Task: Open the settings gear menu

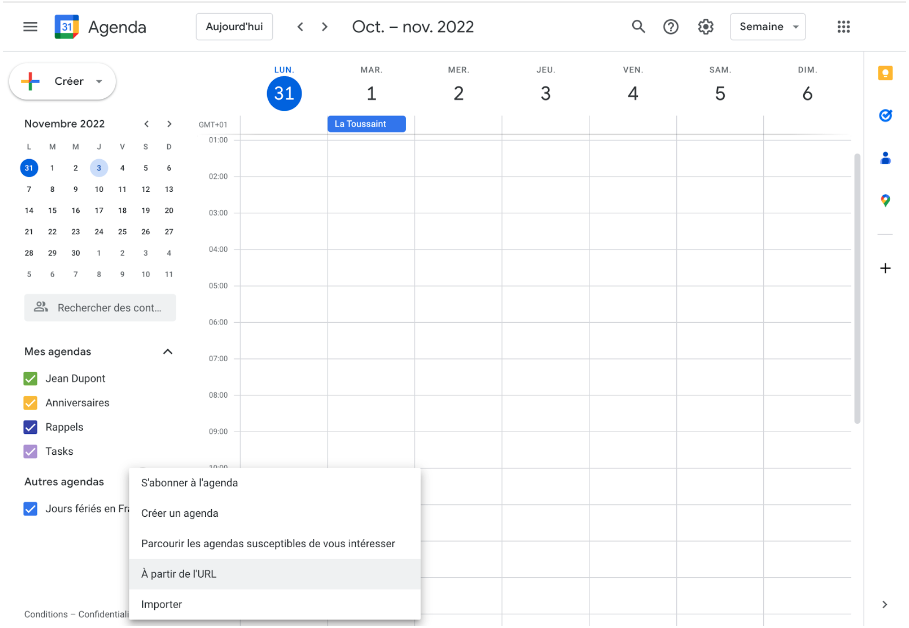Action: click(706, 27)
